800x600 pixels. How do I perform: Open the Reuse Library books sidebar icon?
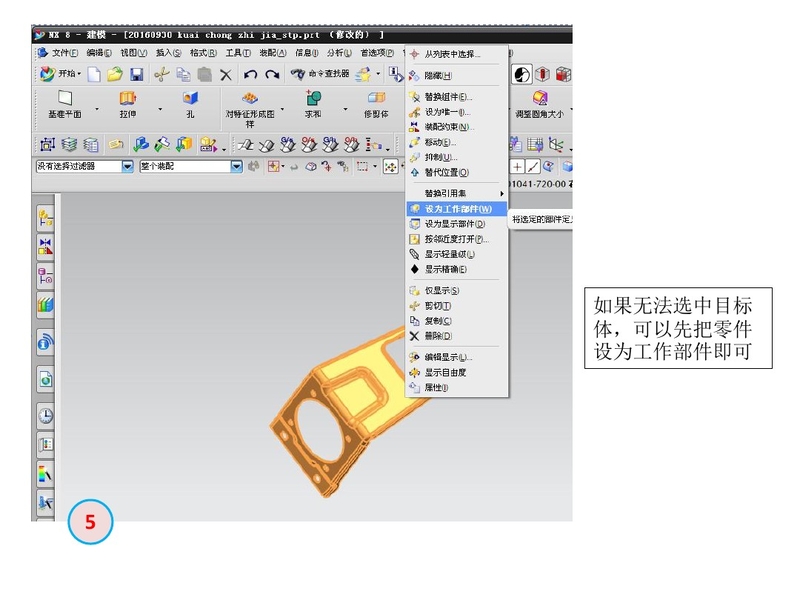[46, 303]
